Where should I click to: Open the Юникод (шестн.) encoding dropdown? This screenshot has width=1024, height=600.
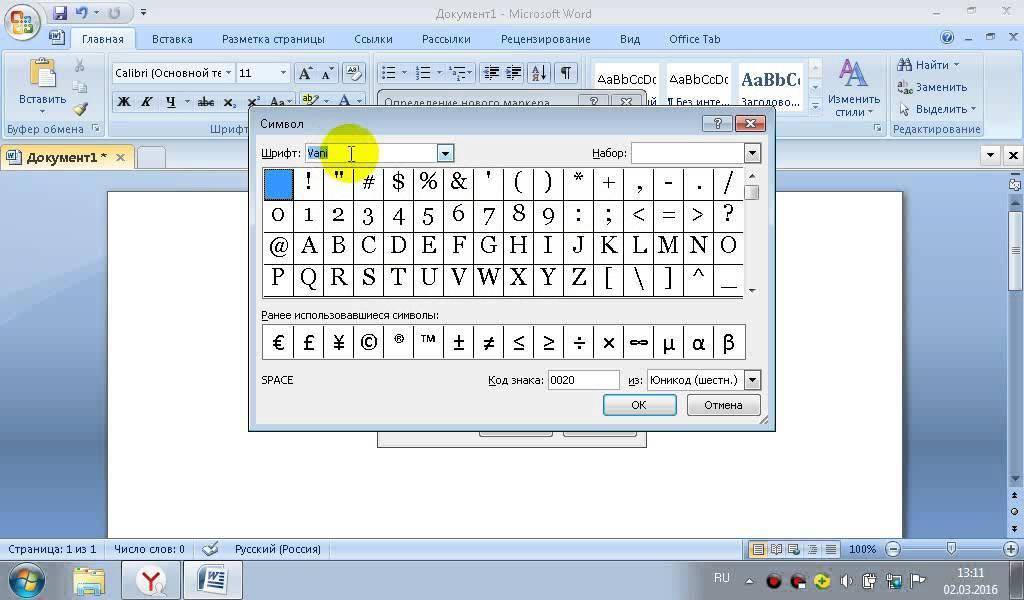[752, 380]
